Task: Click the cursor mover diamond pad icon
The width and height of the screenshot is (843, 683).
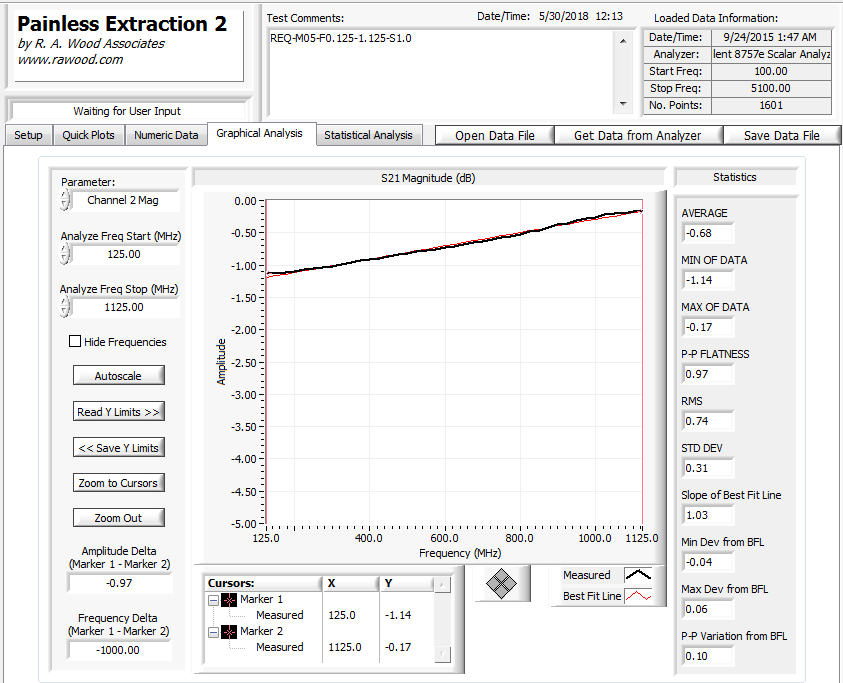Action: pos(501,584)
